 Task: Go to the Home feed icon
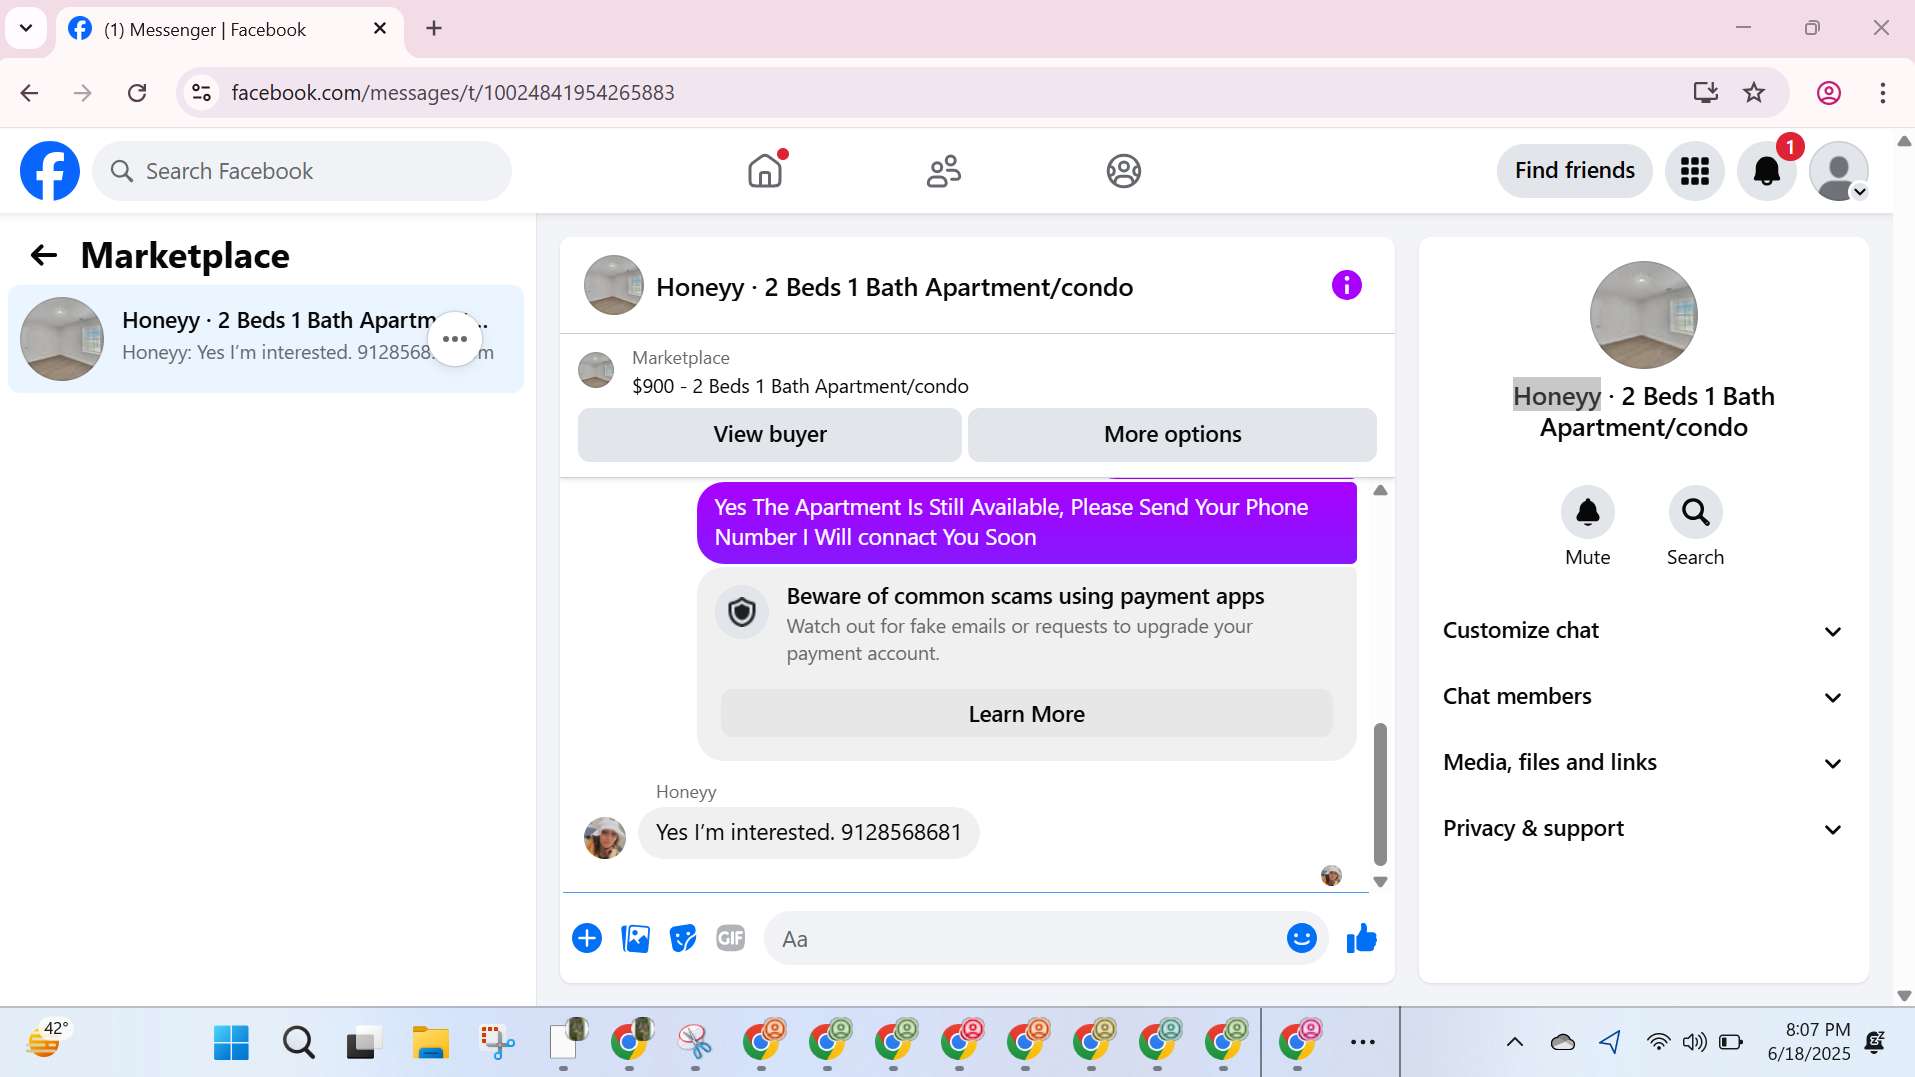[x=765, y=171]
